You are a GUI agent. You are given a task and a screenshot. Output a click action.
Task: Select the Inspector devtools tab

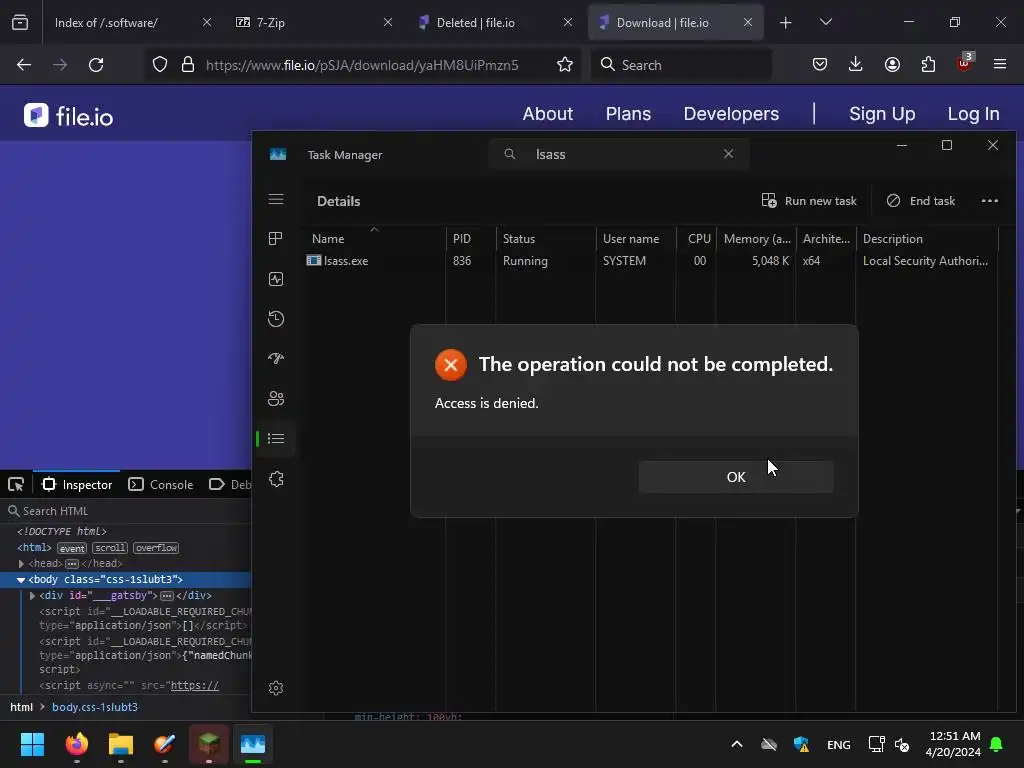point(77,485)
